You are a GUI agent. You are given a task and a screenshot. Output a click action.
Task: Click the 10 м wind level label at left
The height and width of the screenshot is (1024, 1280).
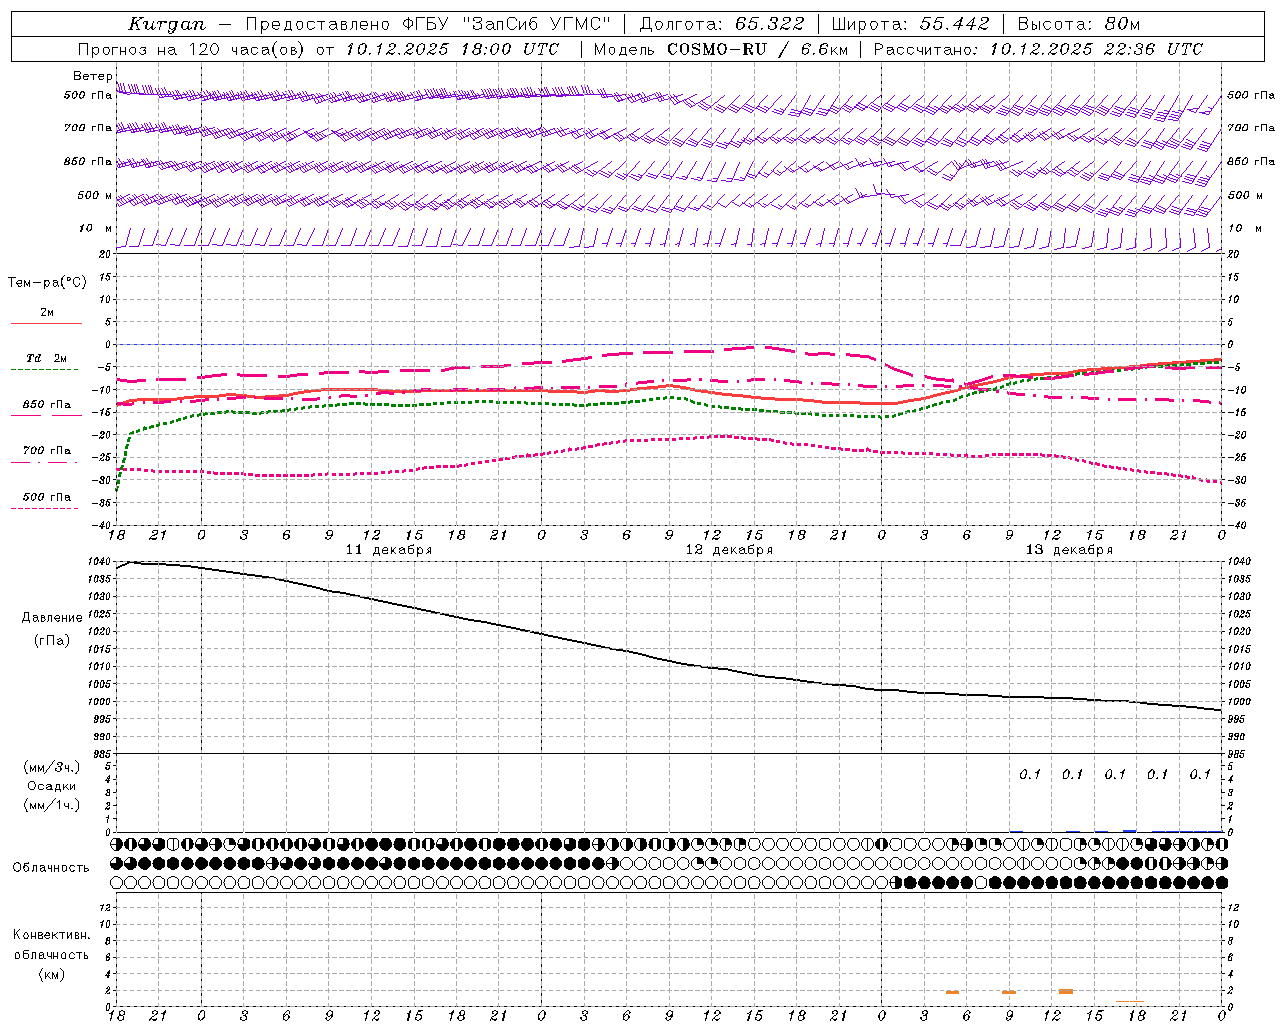pos(96,228)
